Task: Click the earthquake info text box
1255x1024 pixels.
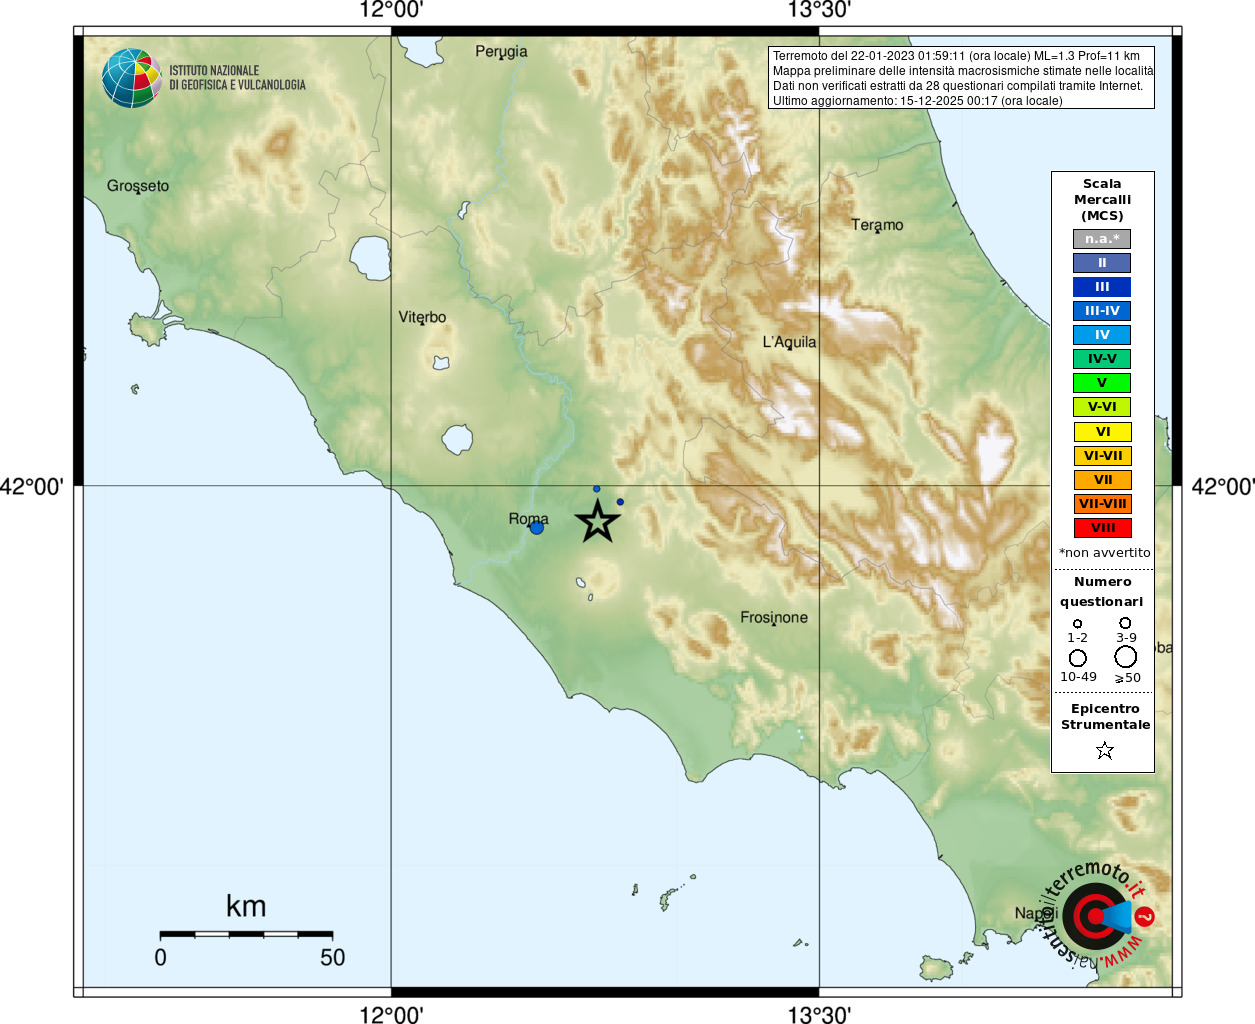Action: [961, 78]
